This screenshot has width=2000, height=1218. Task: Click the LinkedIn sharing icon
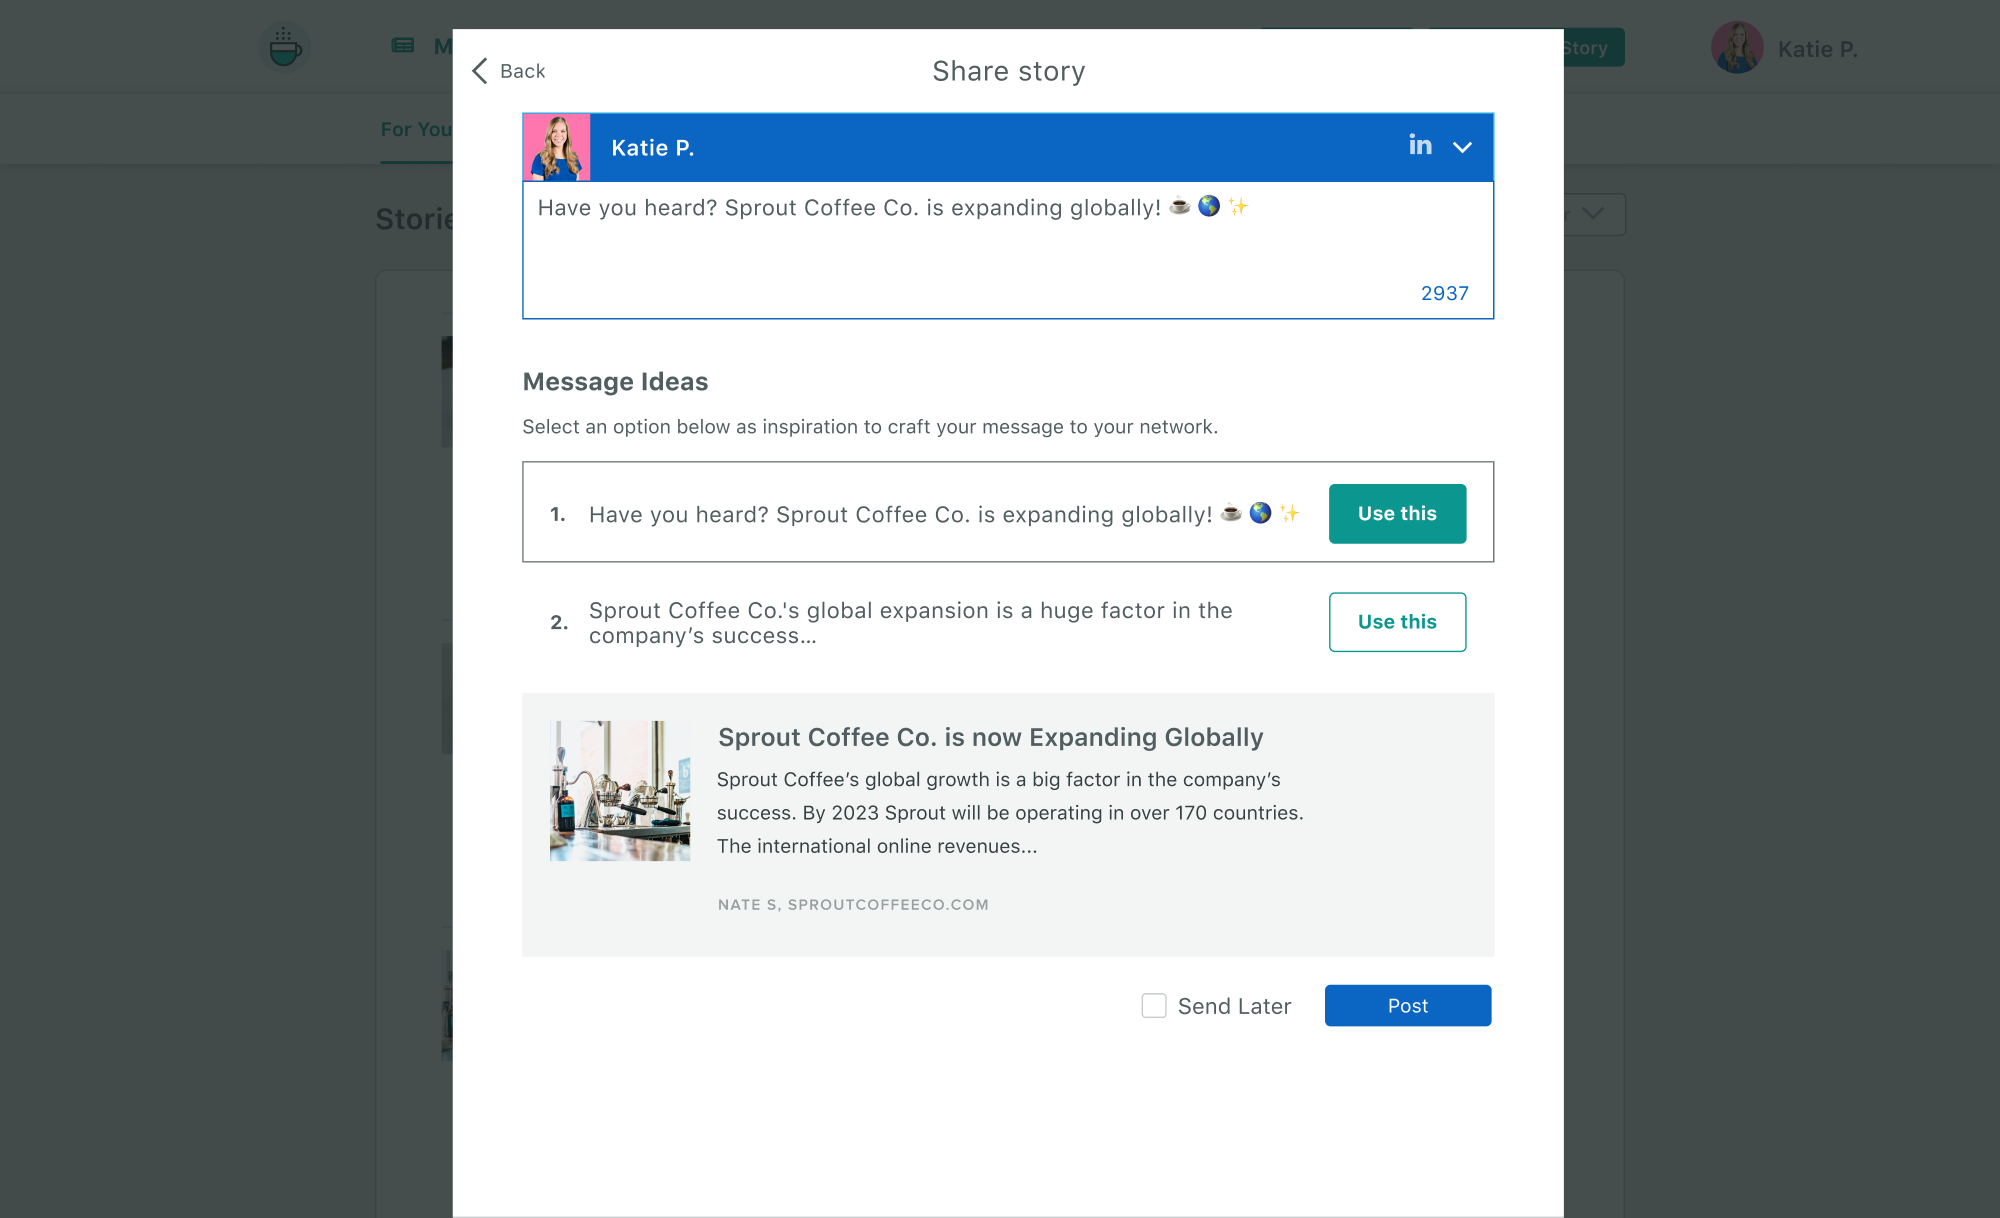pyautogui.click(x=1420, y=144)
